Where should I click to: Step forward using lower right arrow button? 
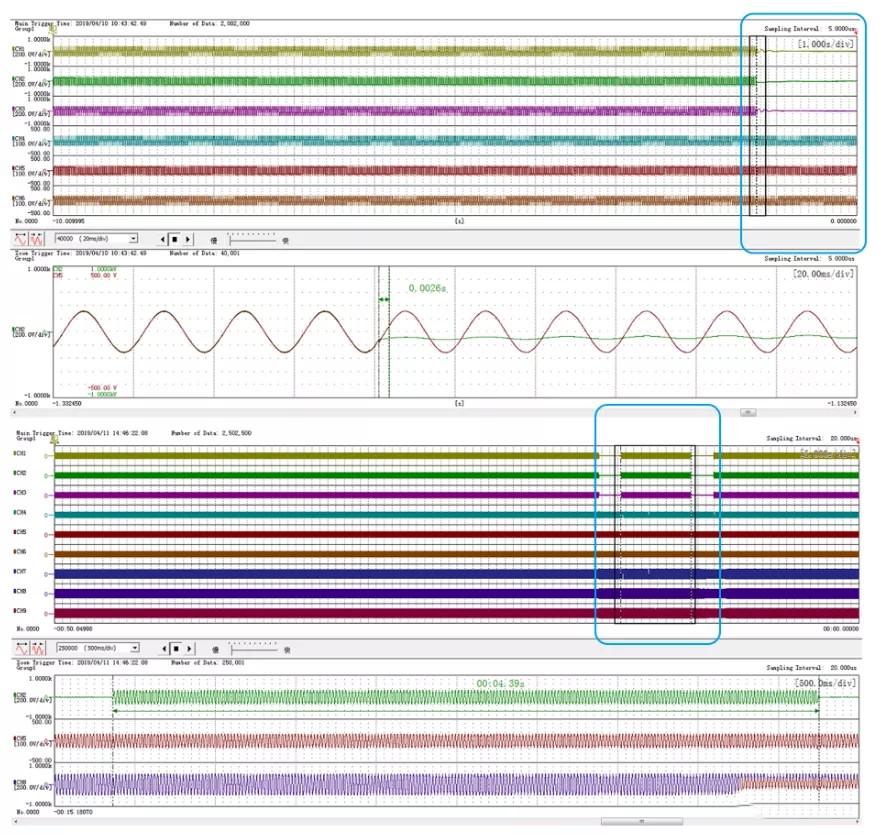click(x=187, y=649)
